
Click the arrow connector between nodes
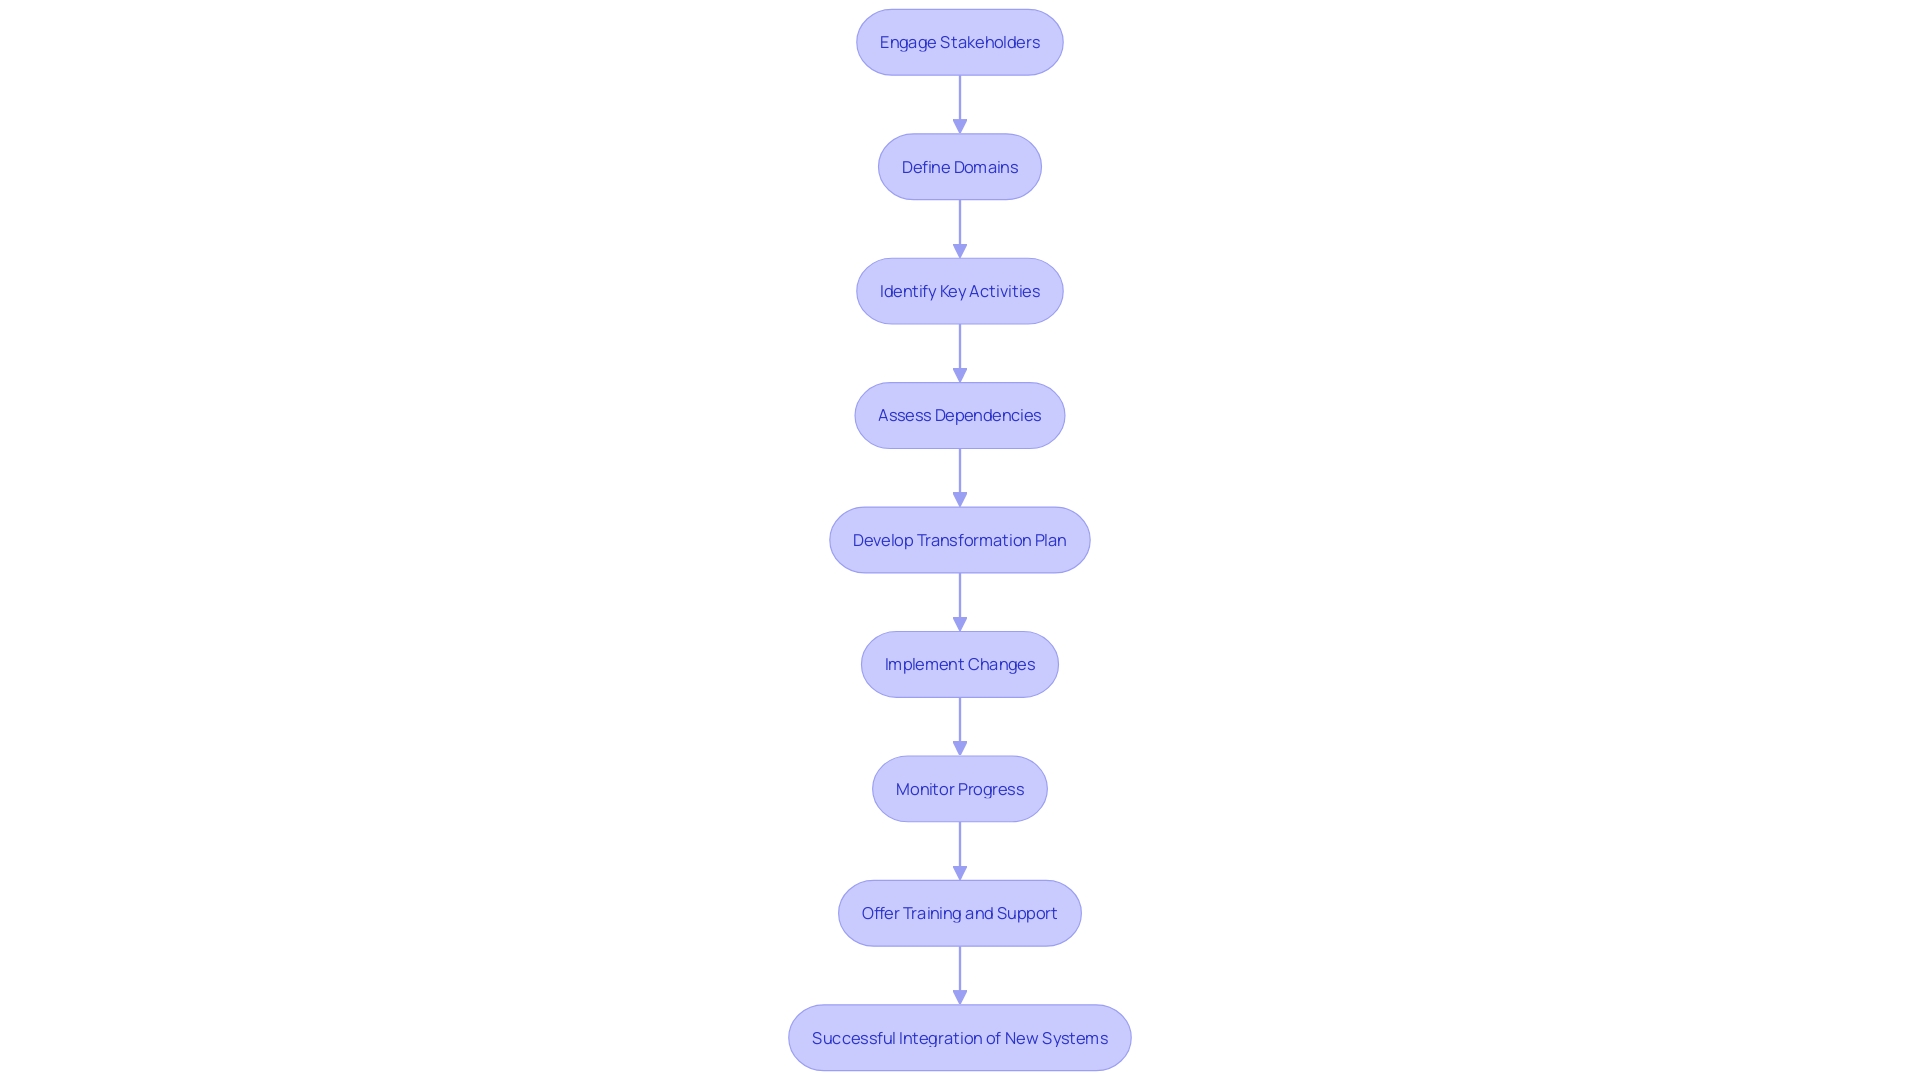tap(959, 104)
